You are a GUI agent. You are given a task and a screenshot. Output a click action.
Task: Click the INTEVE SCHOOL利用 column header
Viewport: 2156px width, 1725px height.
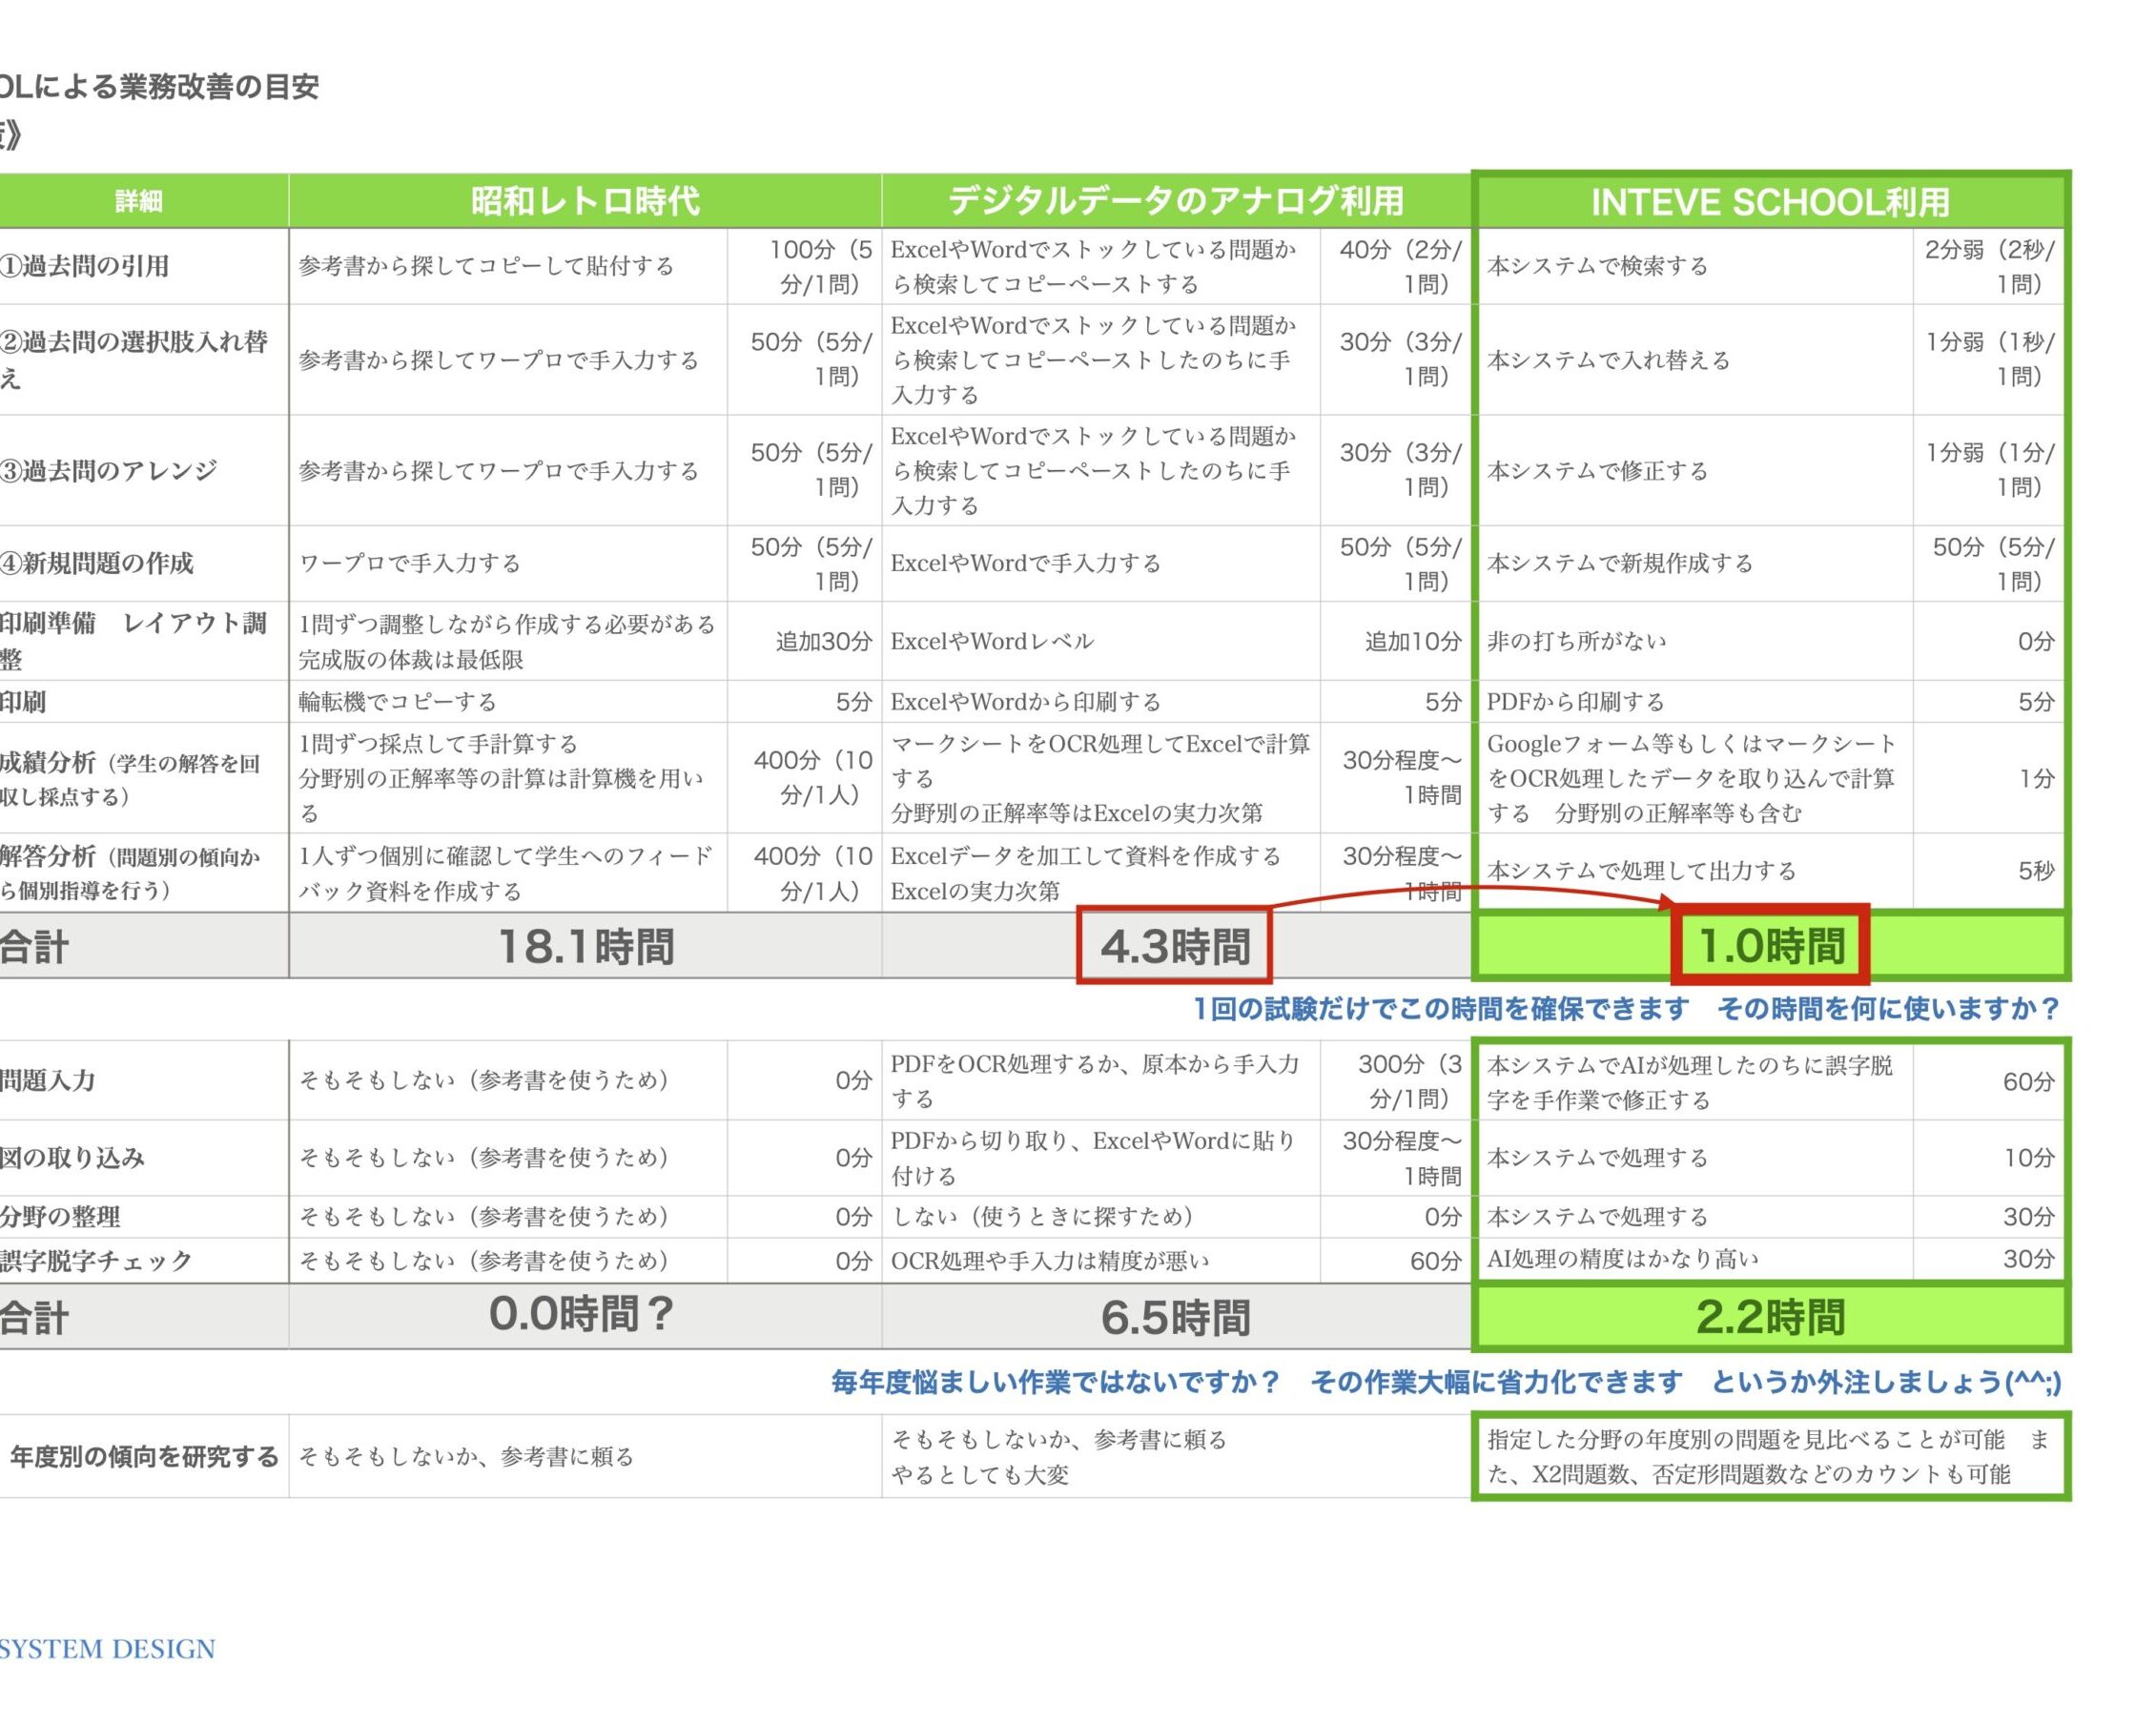tap(1770, 201)
